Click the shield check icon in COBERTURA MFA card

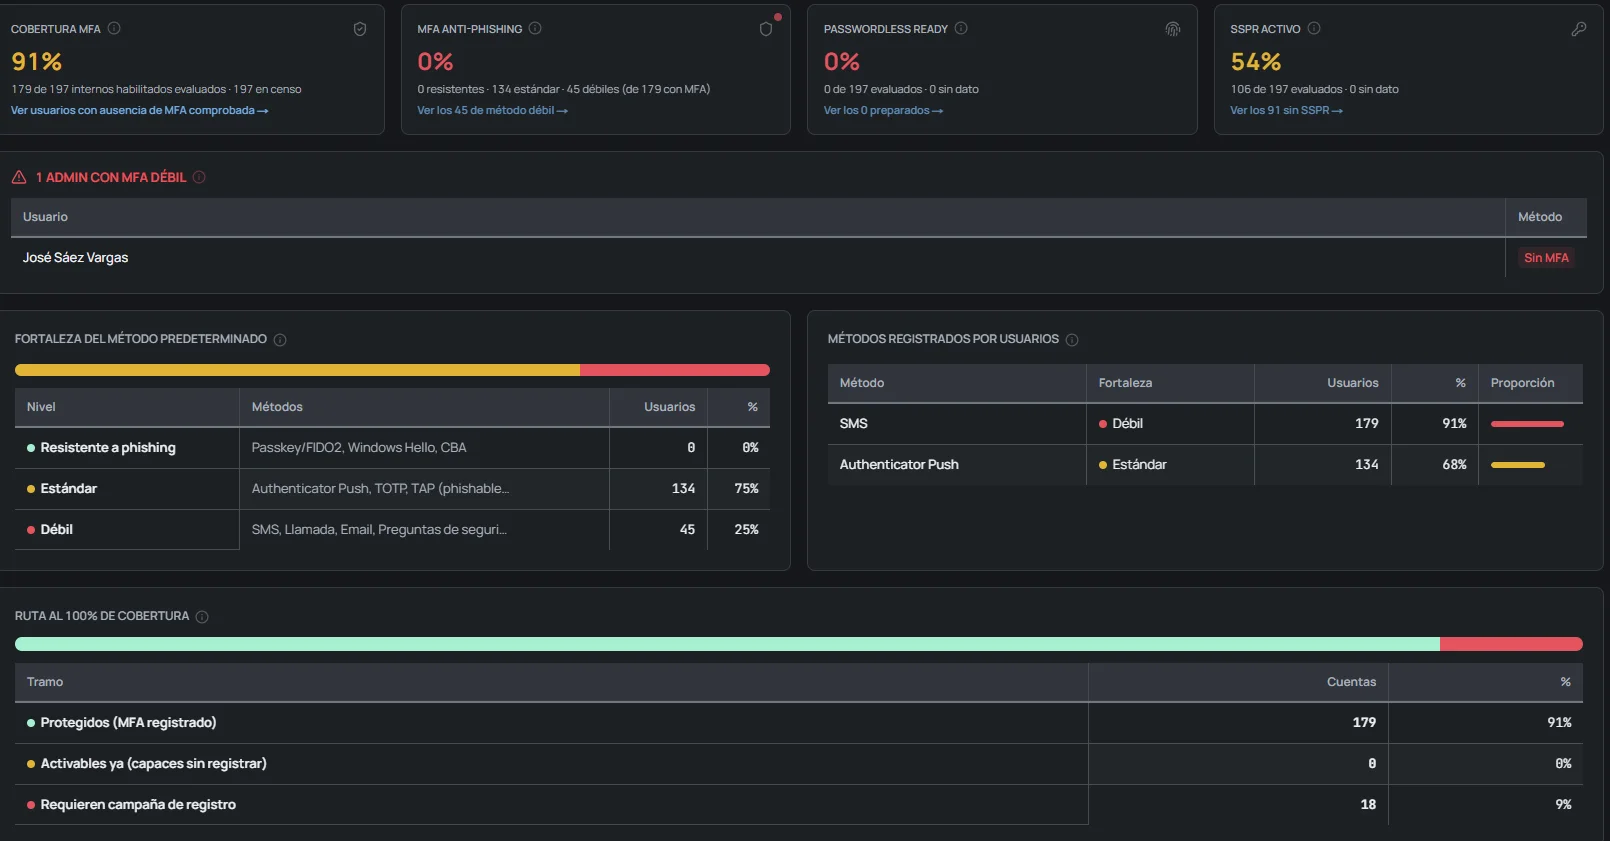pyautogui.click(x=360, y=29)
